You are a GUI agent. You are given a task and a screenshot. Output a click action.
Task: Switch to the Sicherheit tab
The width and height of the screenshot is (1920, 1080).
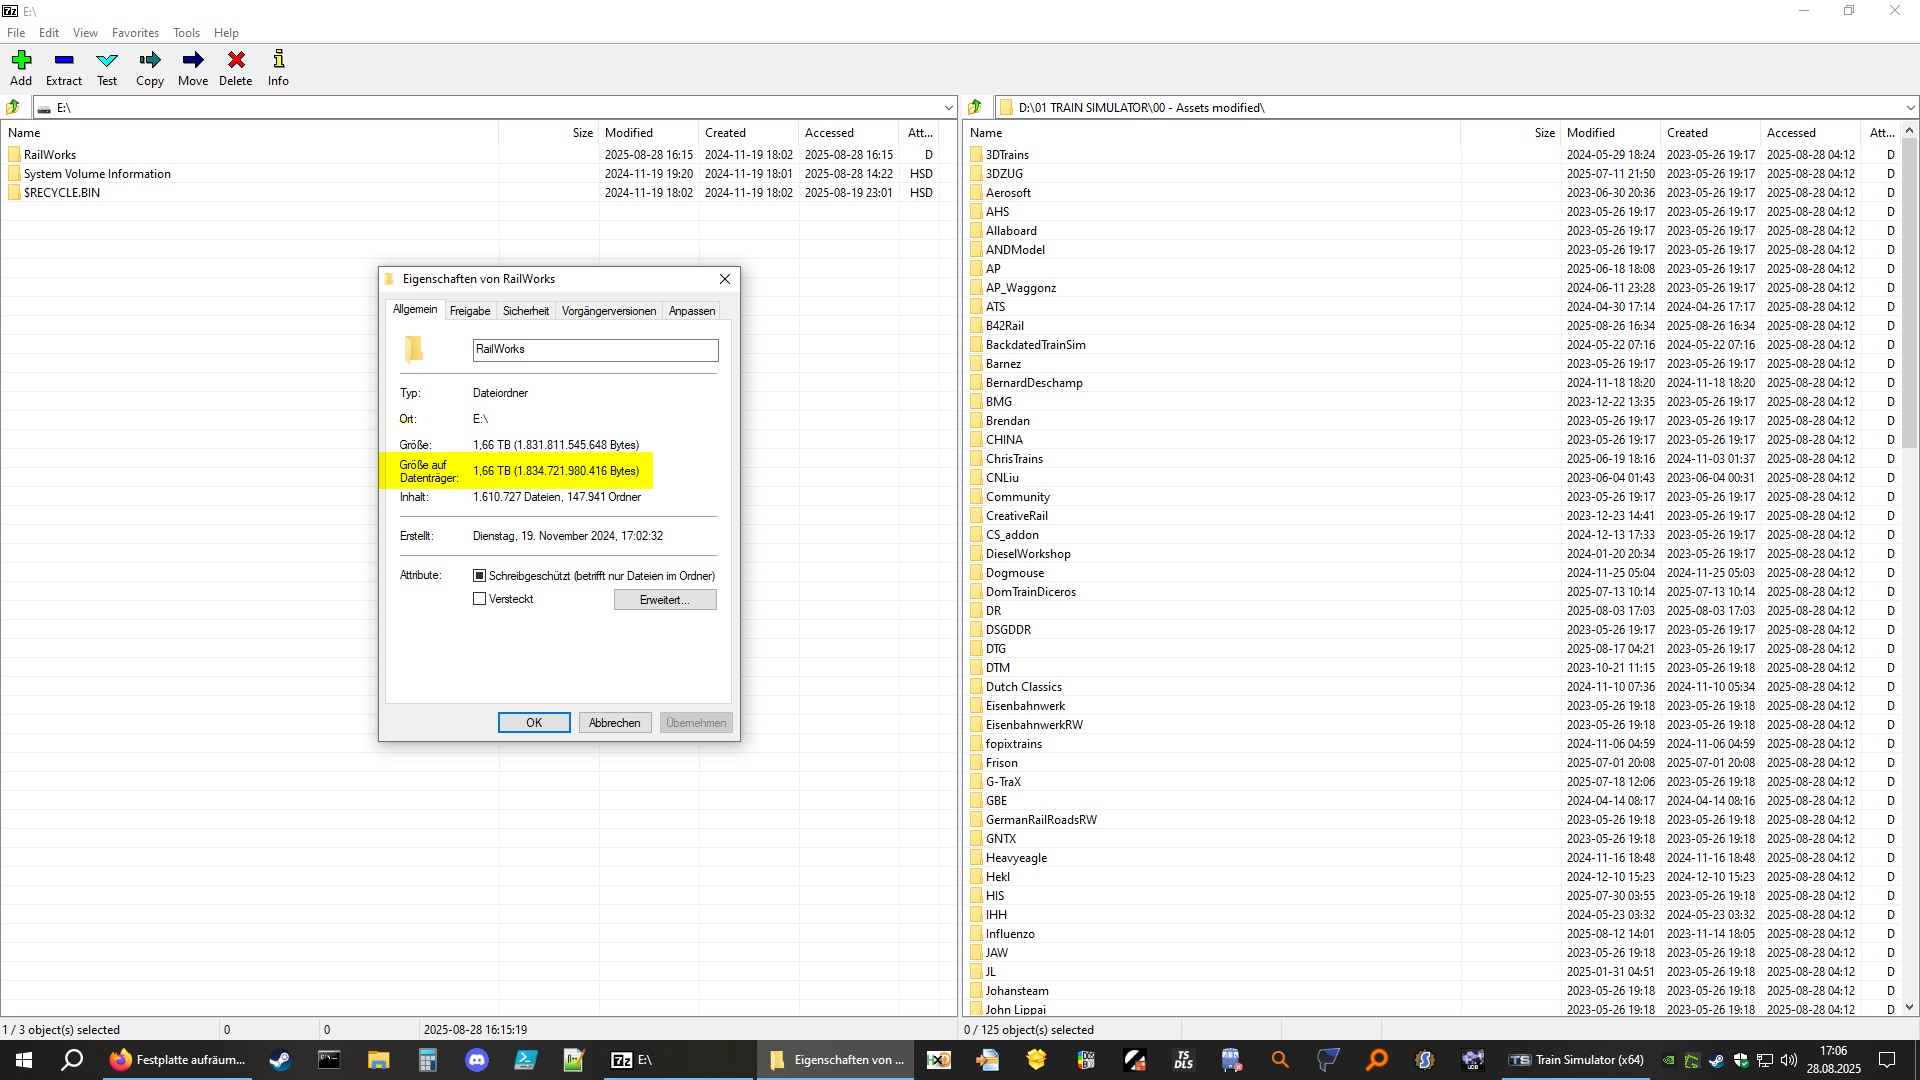(x=525, y=311)
